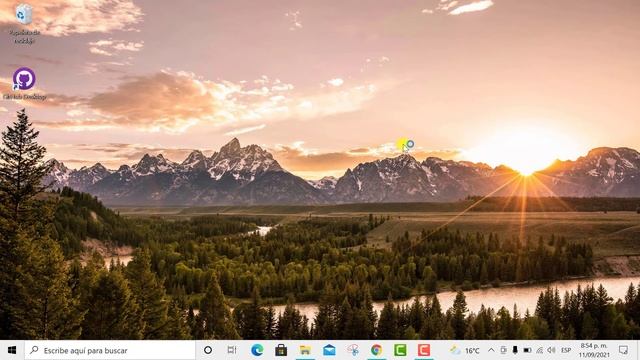Image resolution: width=640 pixels, height=360 pixels.
Task: Click the microphone tray icon
Action: pos(515,351)
